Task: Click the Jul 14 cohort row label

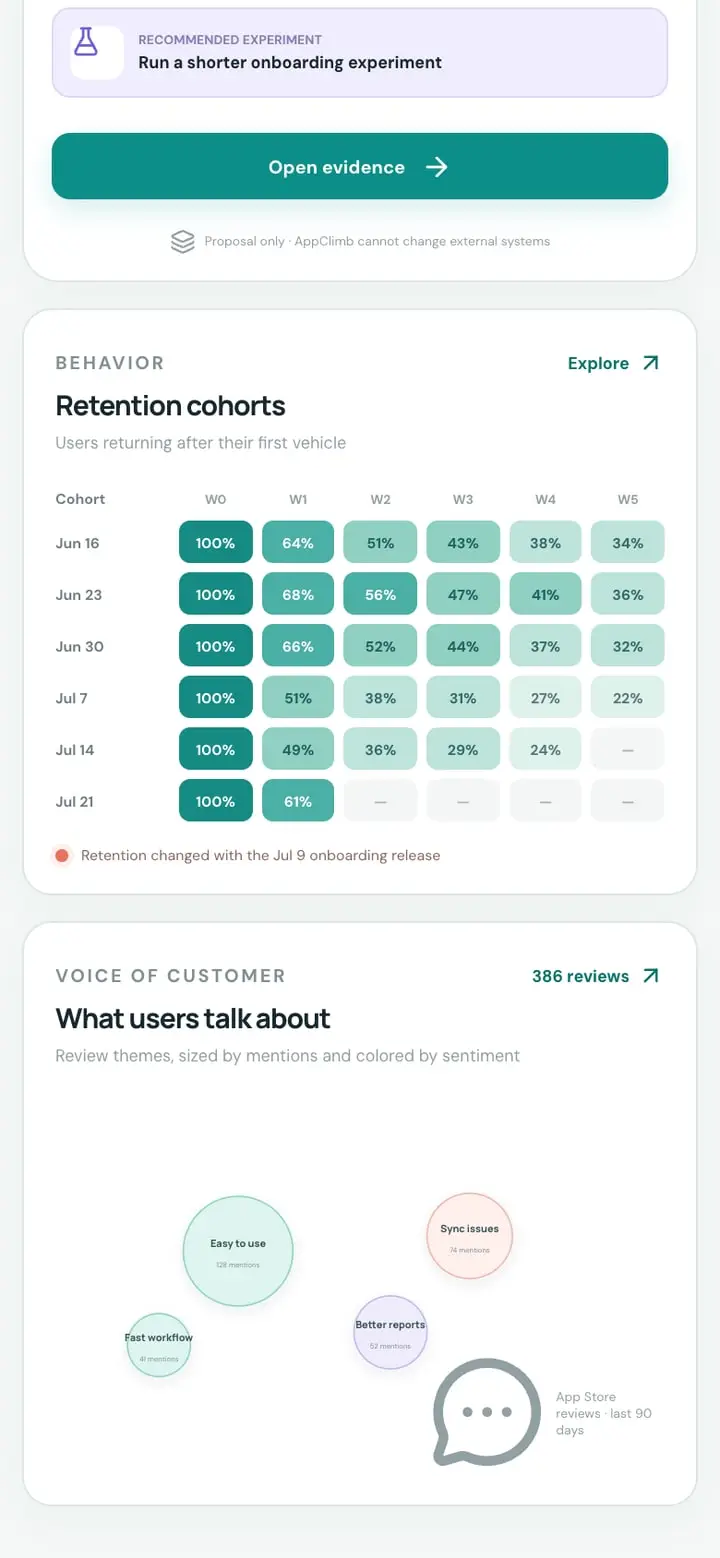Action: point(75,750)
